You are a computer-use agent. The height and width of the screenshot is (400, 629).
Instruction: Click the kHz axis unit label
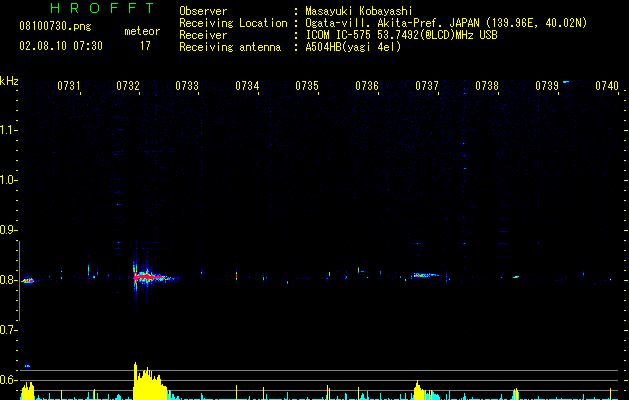coord(9,81)
